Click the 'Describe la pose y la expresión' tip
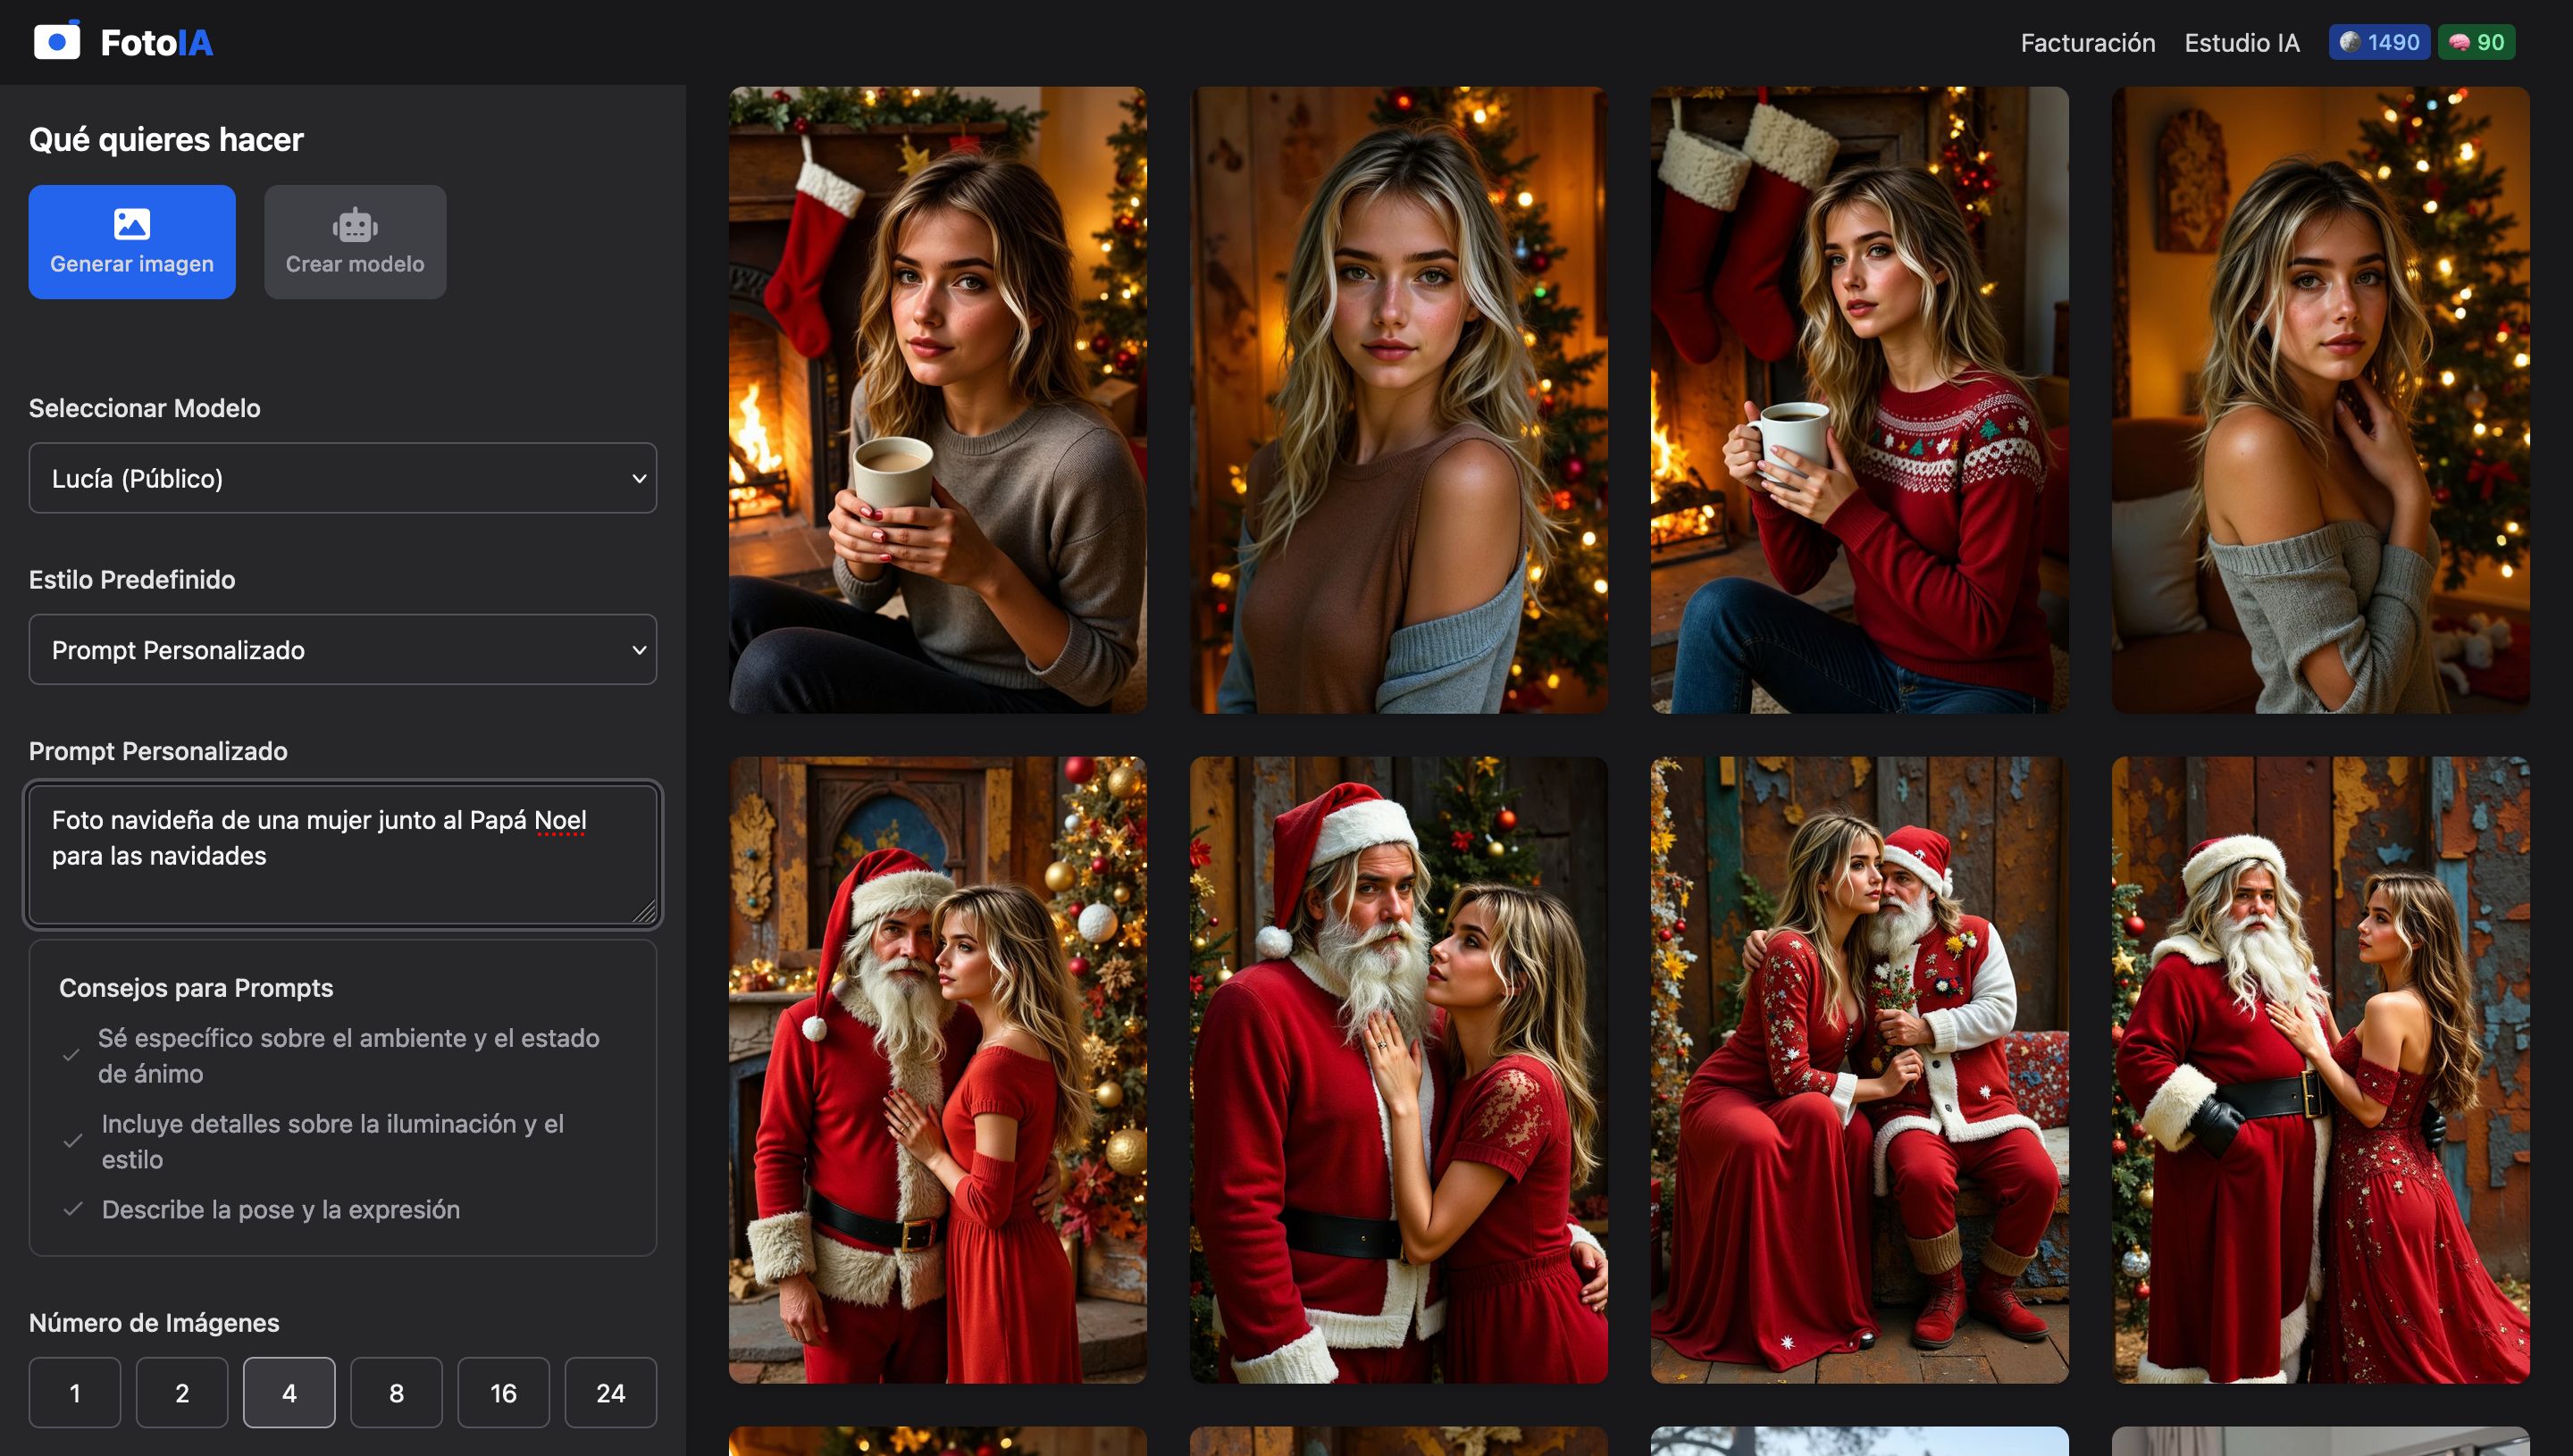Image resolution: width=2573 pixels, height=1456 pixels. [x=281, y=1209]
